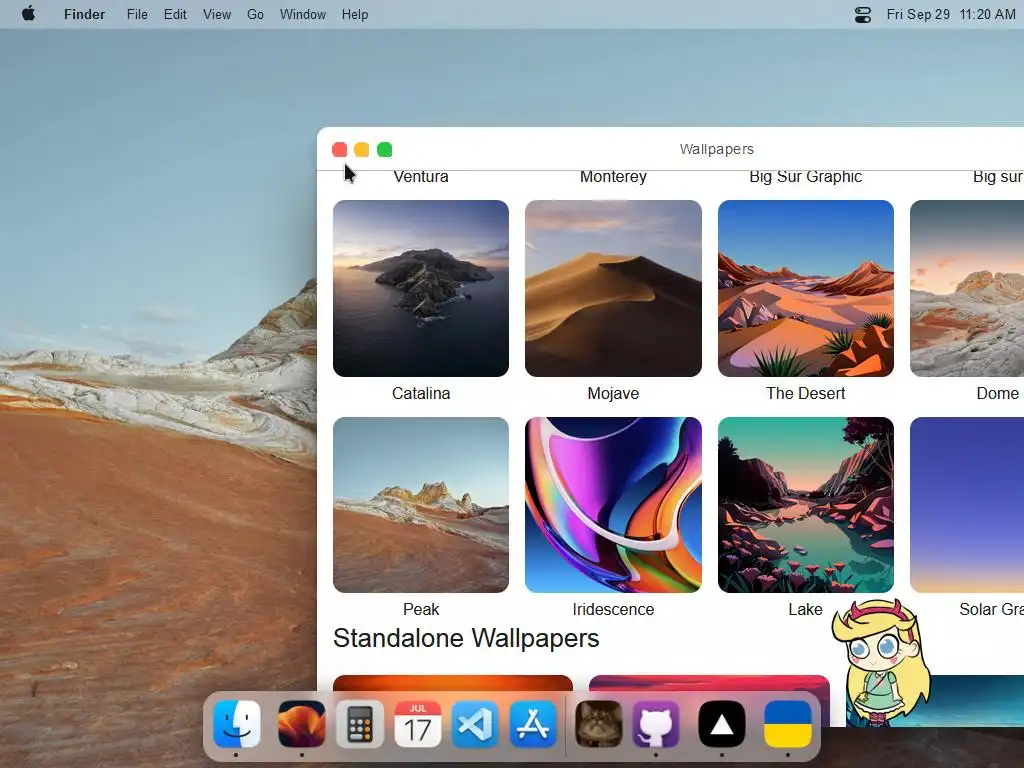Click the Peak label text
Screen dimensions: 1024x768
[421, 609]
